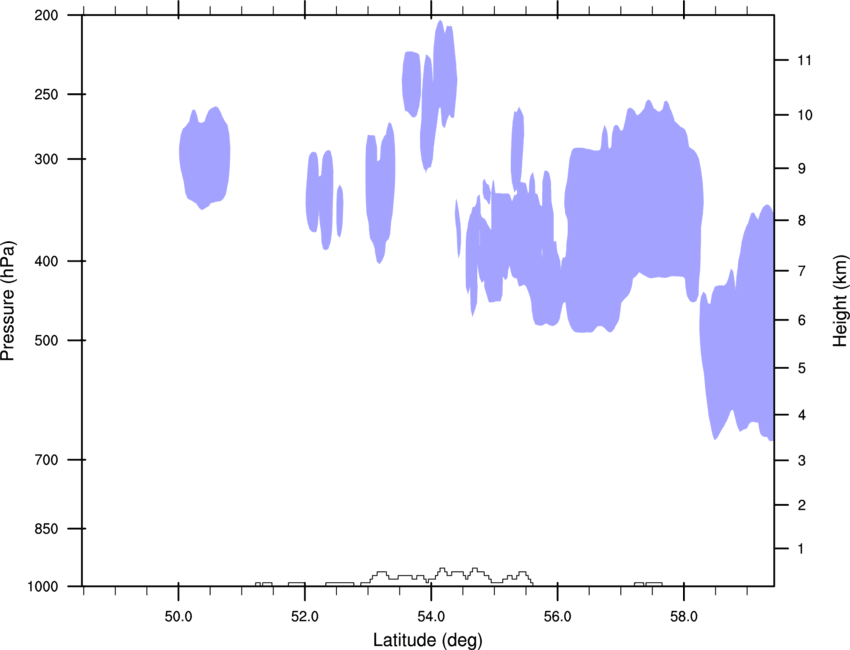This screenshot has width=850, height=650.
Task: Click the 56.0 latitude tick label
Action: 557,617
